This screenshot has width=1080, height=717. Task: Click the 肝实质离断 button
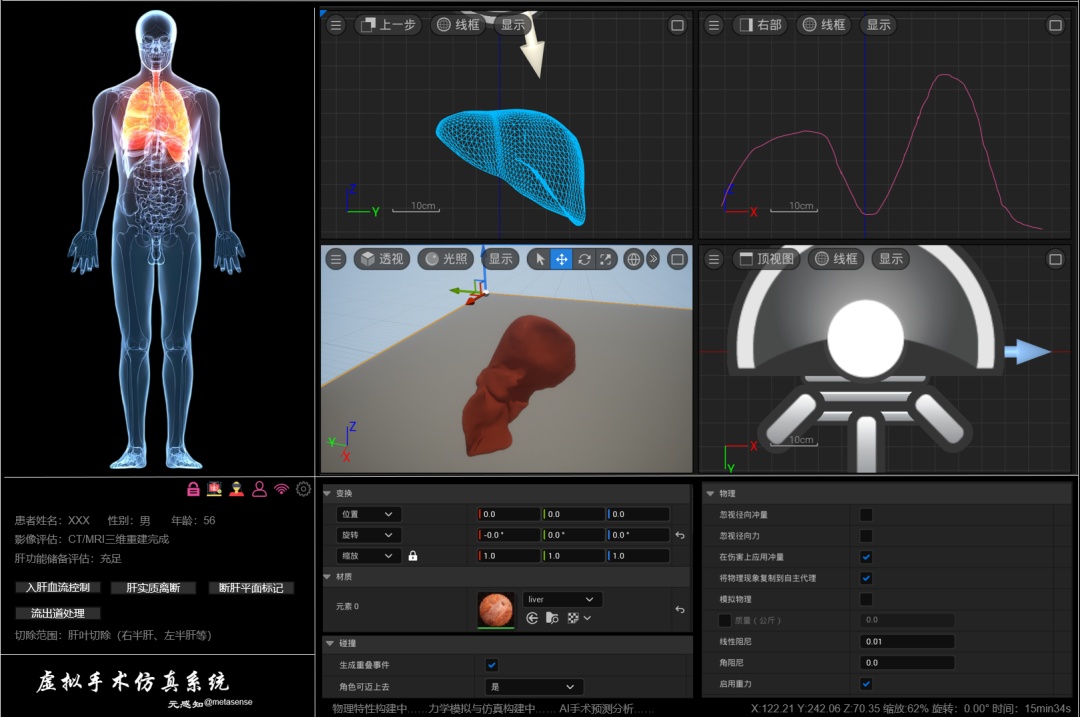pos(154,588)
